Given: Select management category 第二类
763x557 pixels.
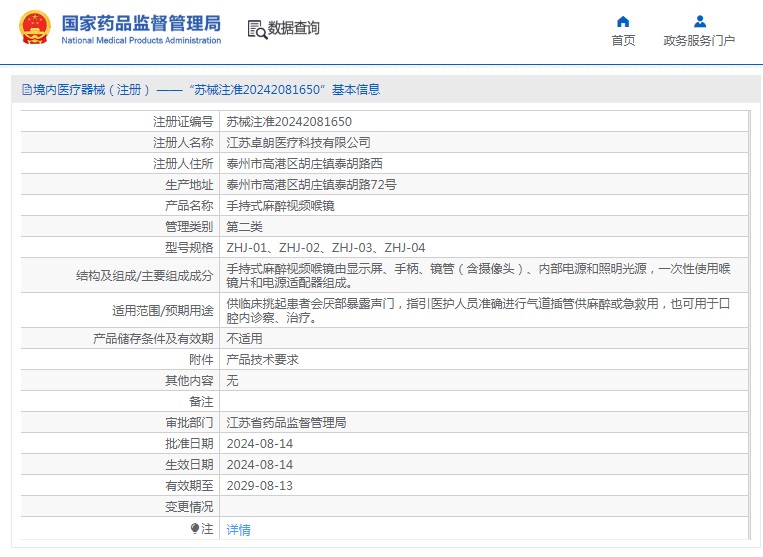Looking at the screenshot, I should (244, 227).
